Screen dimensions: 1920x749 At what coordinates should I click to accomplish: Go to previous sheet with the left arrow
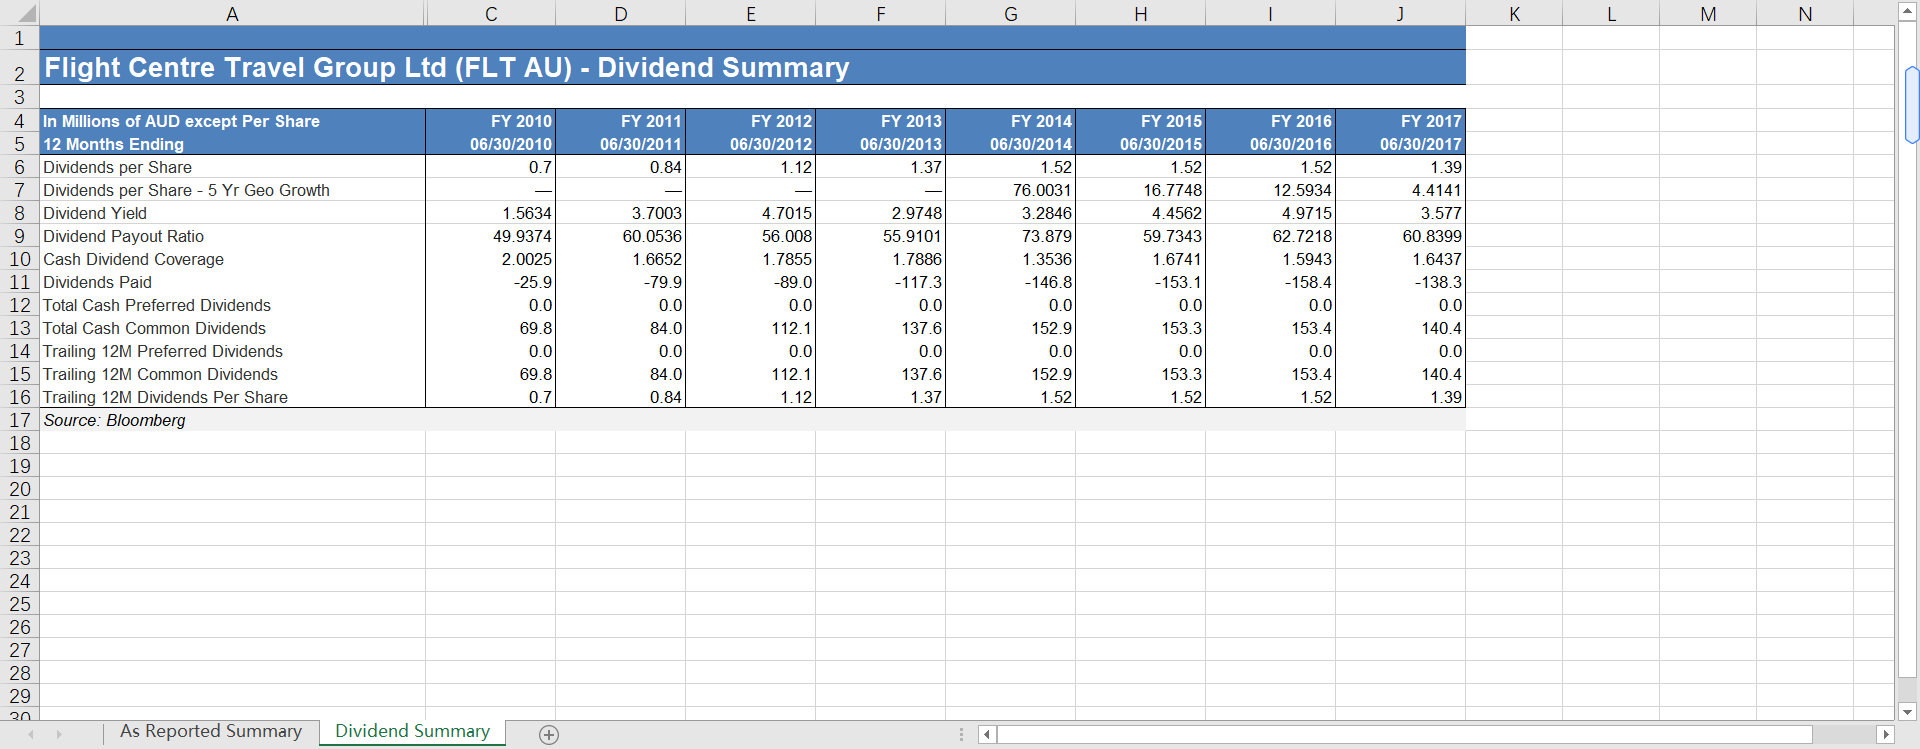[x=31, y=735]
